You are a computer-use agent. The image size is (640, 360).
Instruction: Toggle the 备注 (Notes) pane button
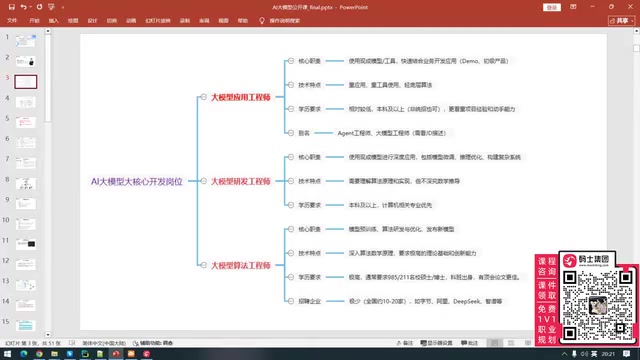pyautogui.click(x=405, y=343)
